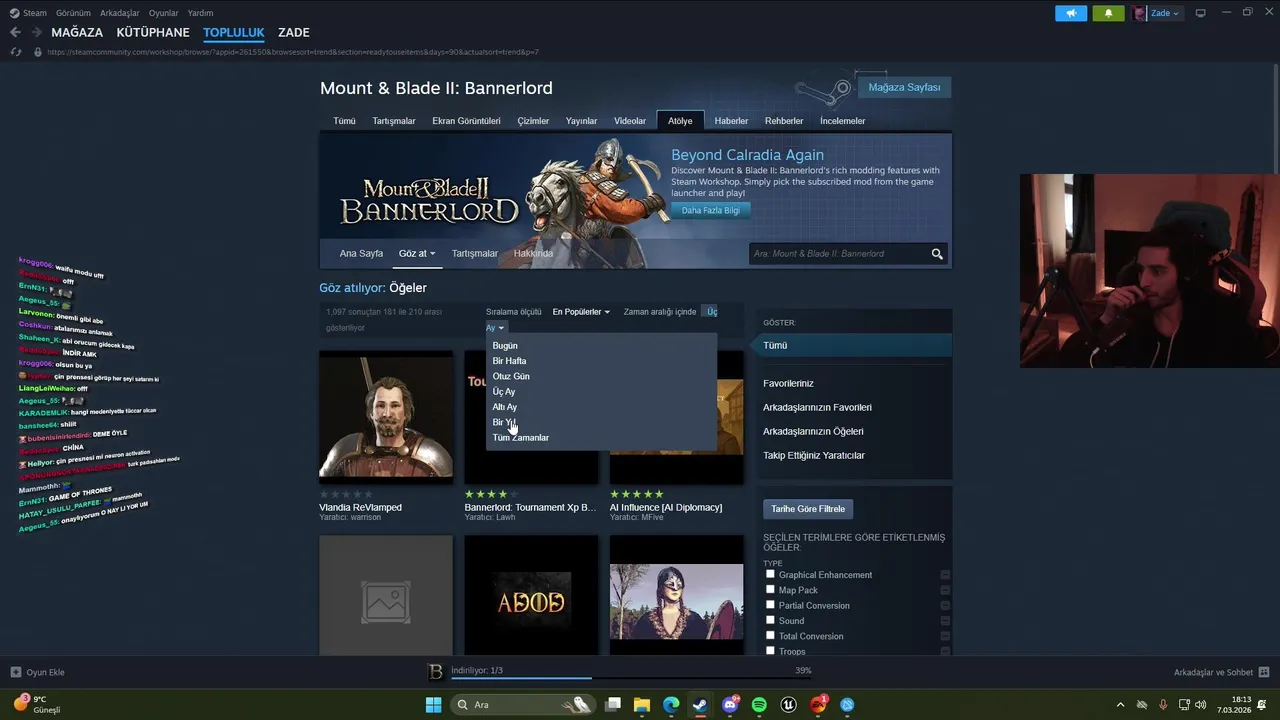Click the padlock icon beside the URL
This screenshot has width=1280, height=720.
pos(38,52)
